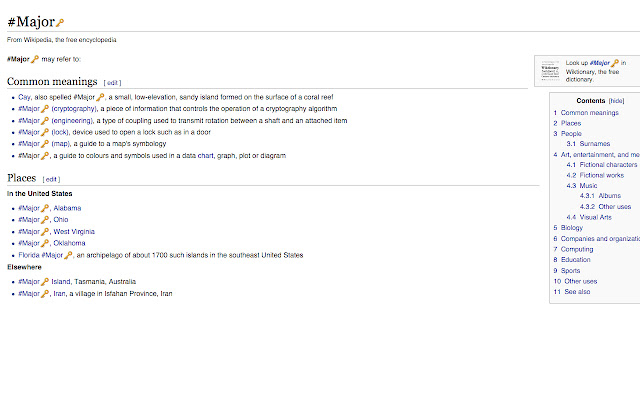The image size is (640, 400).
Task: Hide the Contents table
Action: click(x=616, y=101)
